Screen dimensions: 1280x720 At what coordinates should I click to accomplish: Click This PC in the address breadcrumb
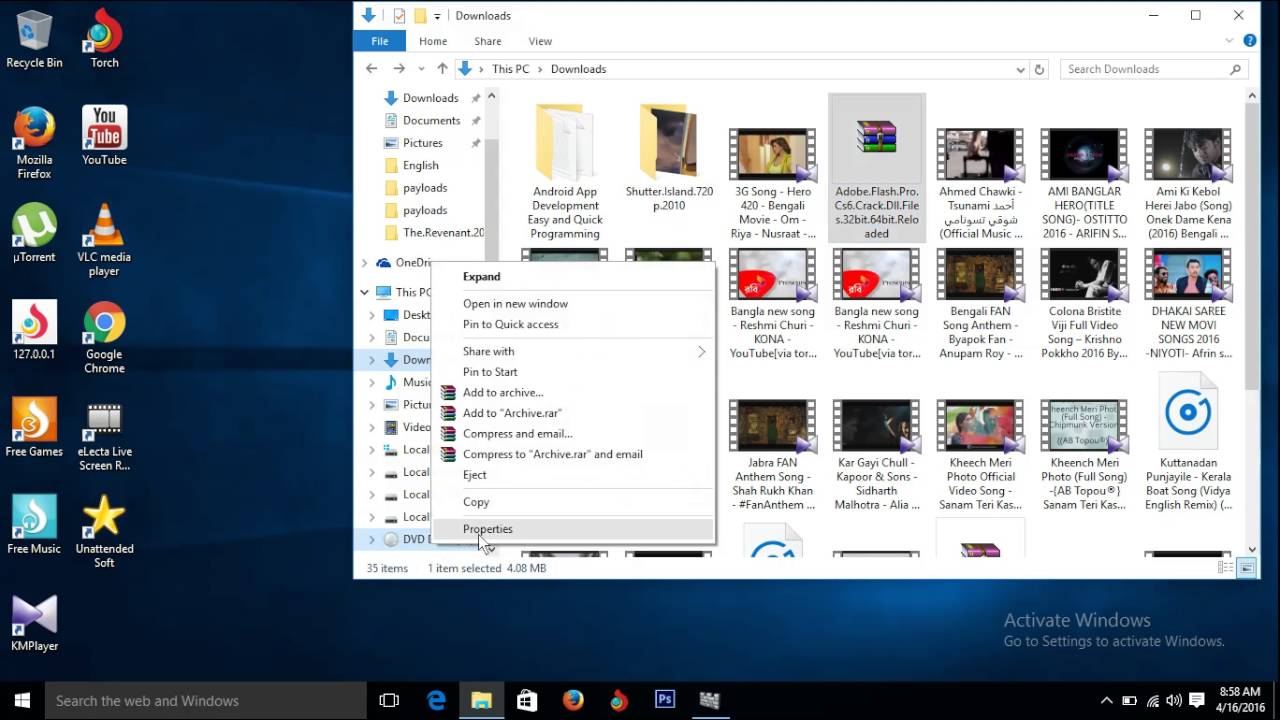(510, 69)
